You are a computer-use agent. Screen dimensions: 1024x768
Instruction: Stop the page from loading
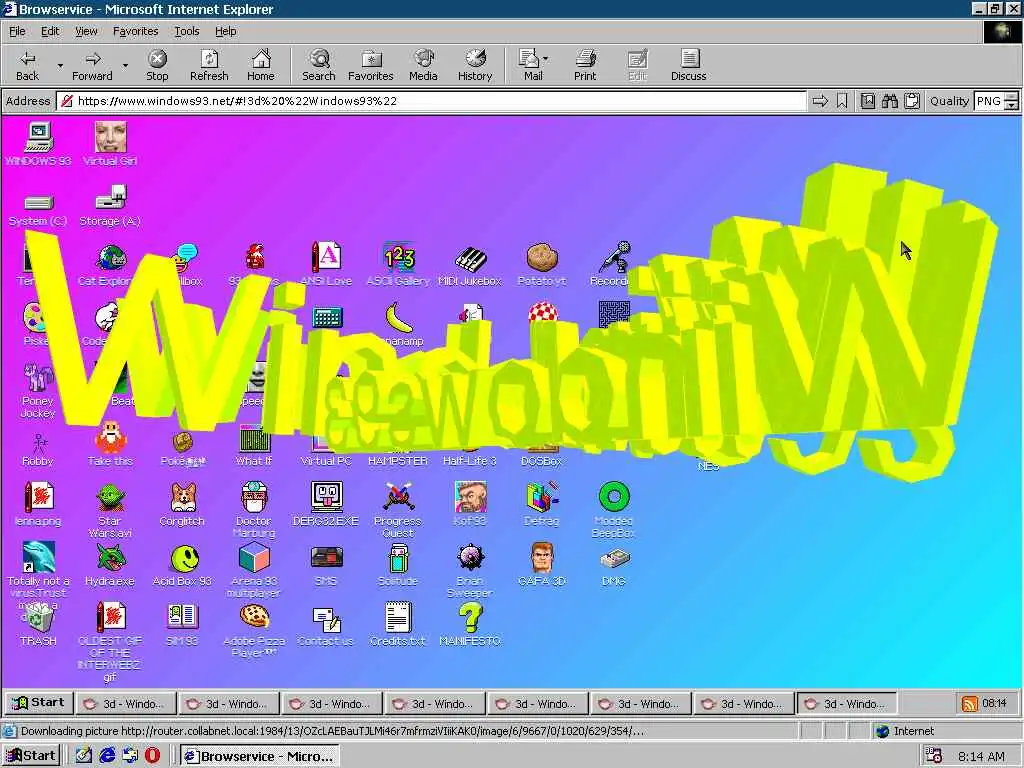157,65
